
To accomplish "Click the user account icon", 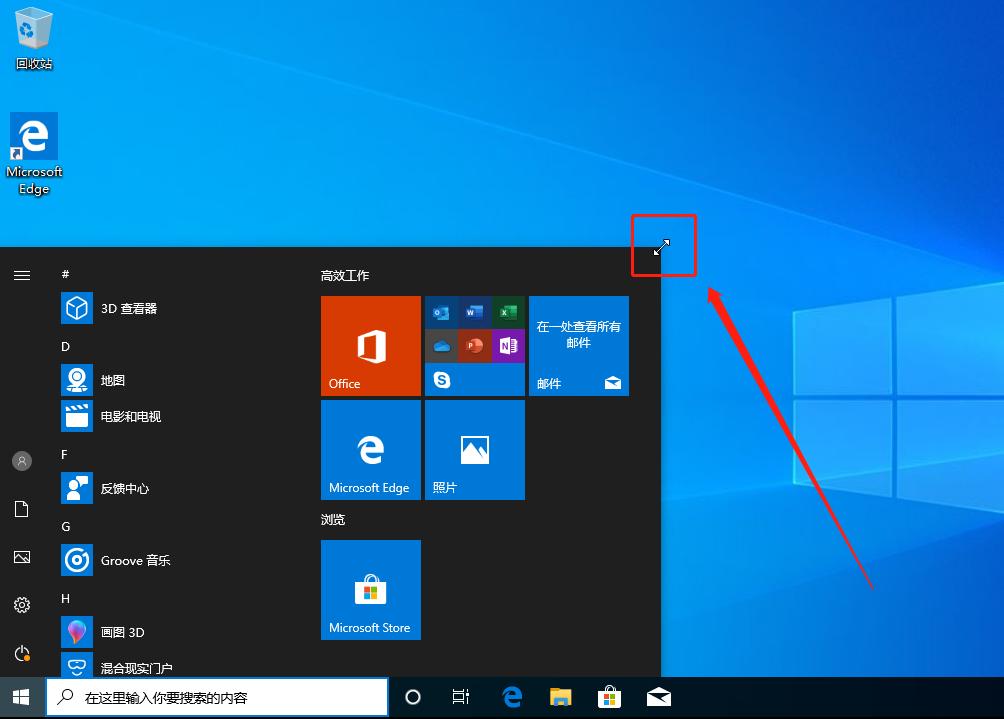I will point(22,461).
